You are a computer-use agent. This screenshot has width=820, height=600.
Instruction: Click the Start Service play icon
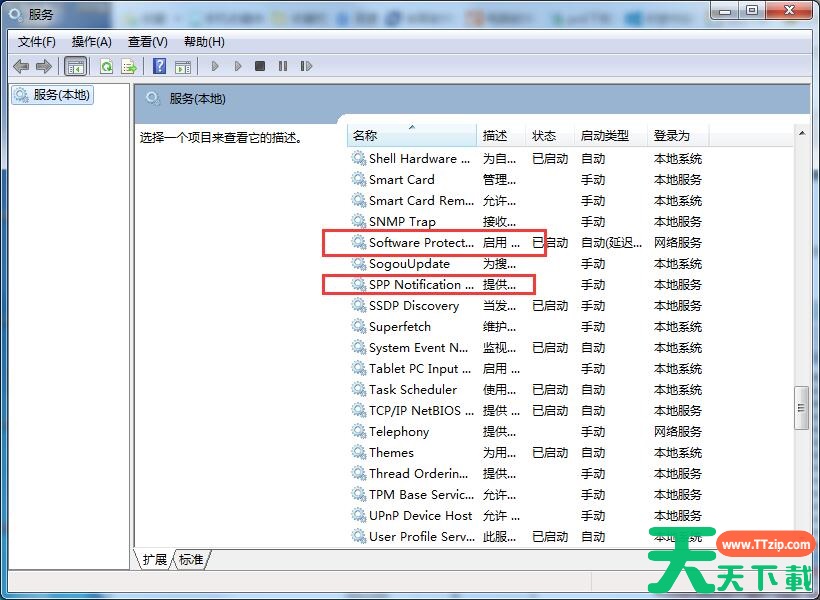(x=214, y=66)
